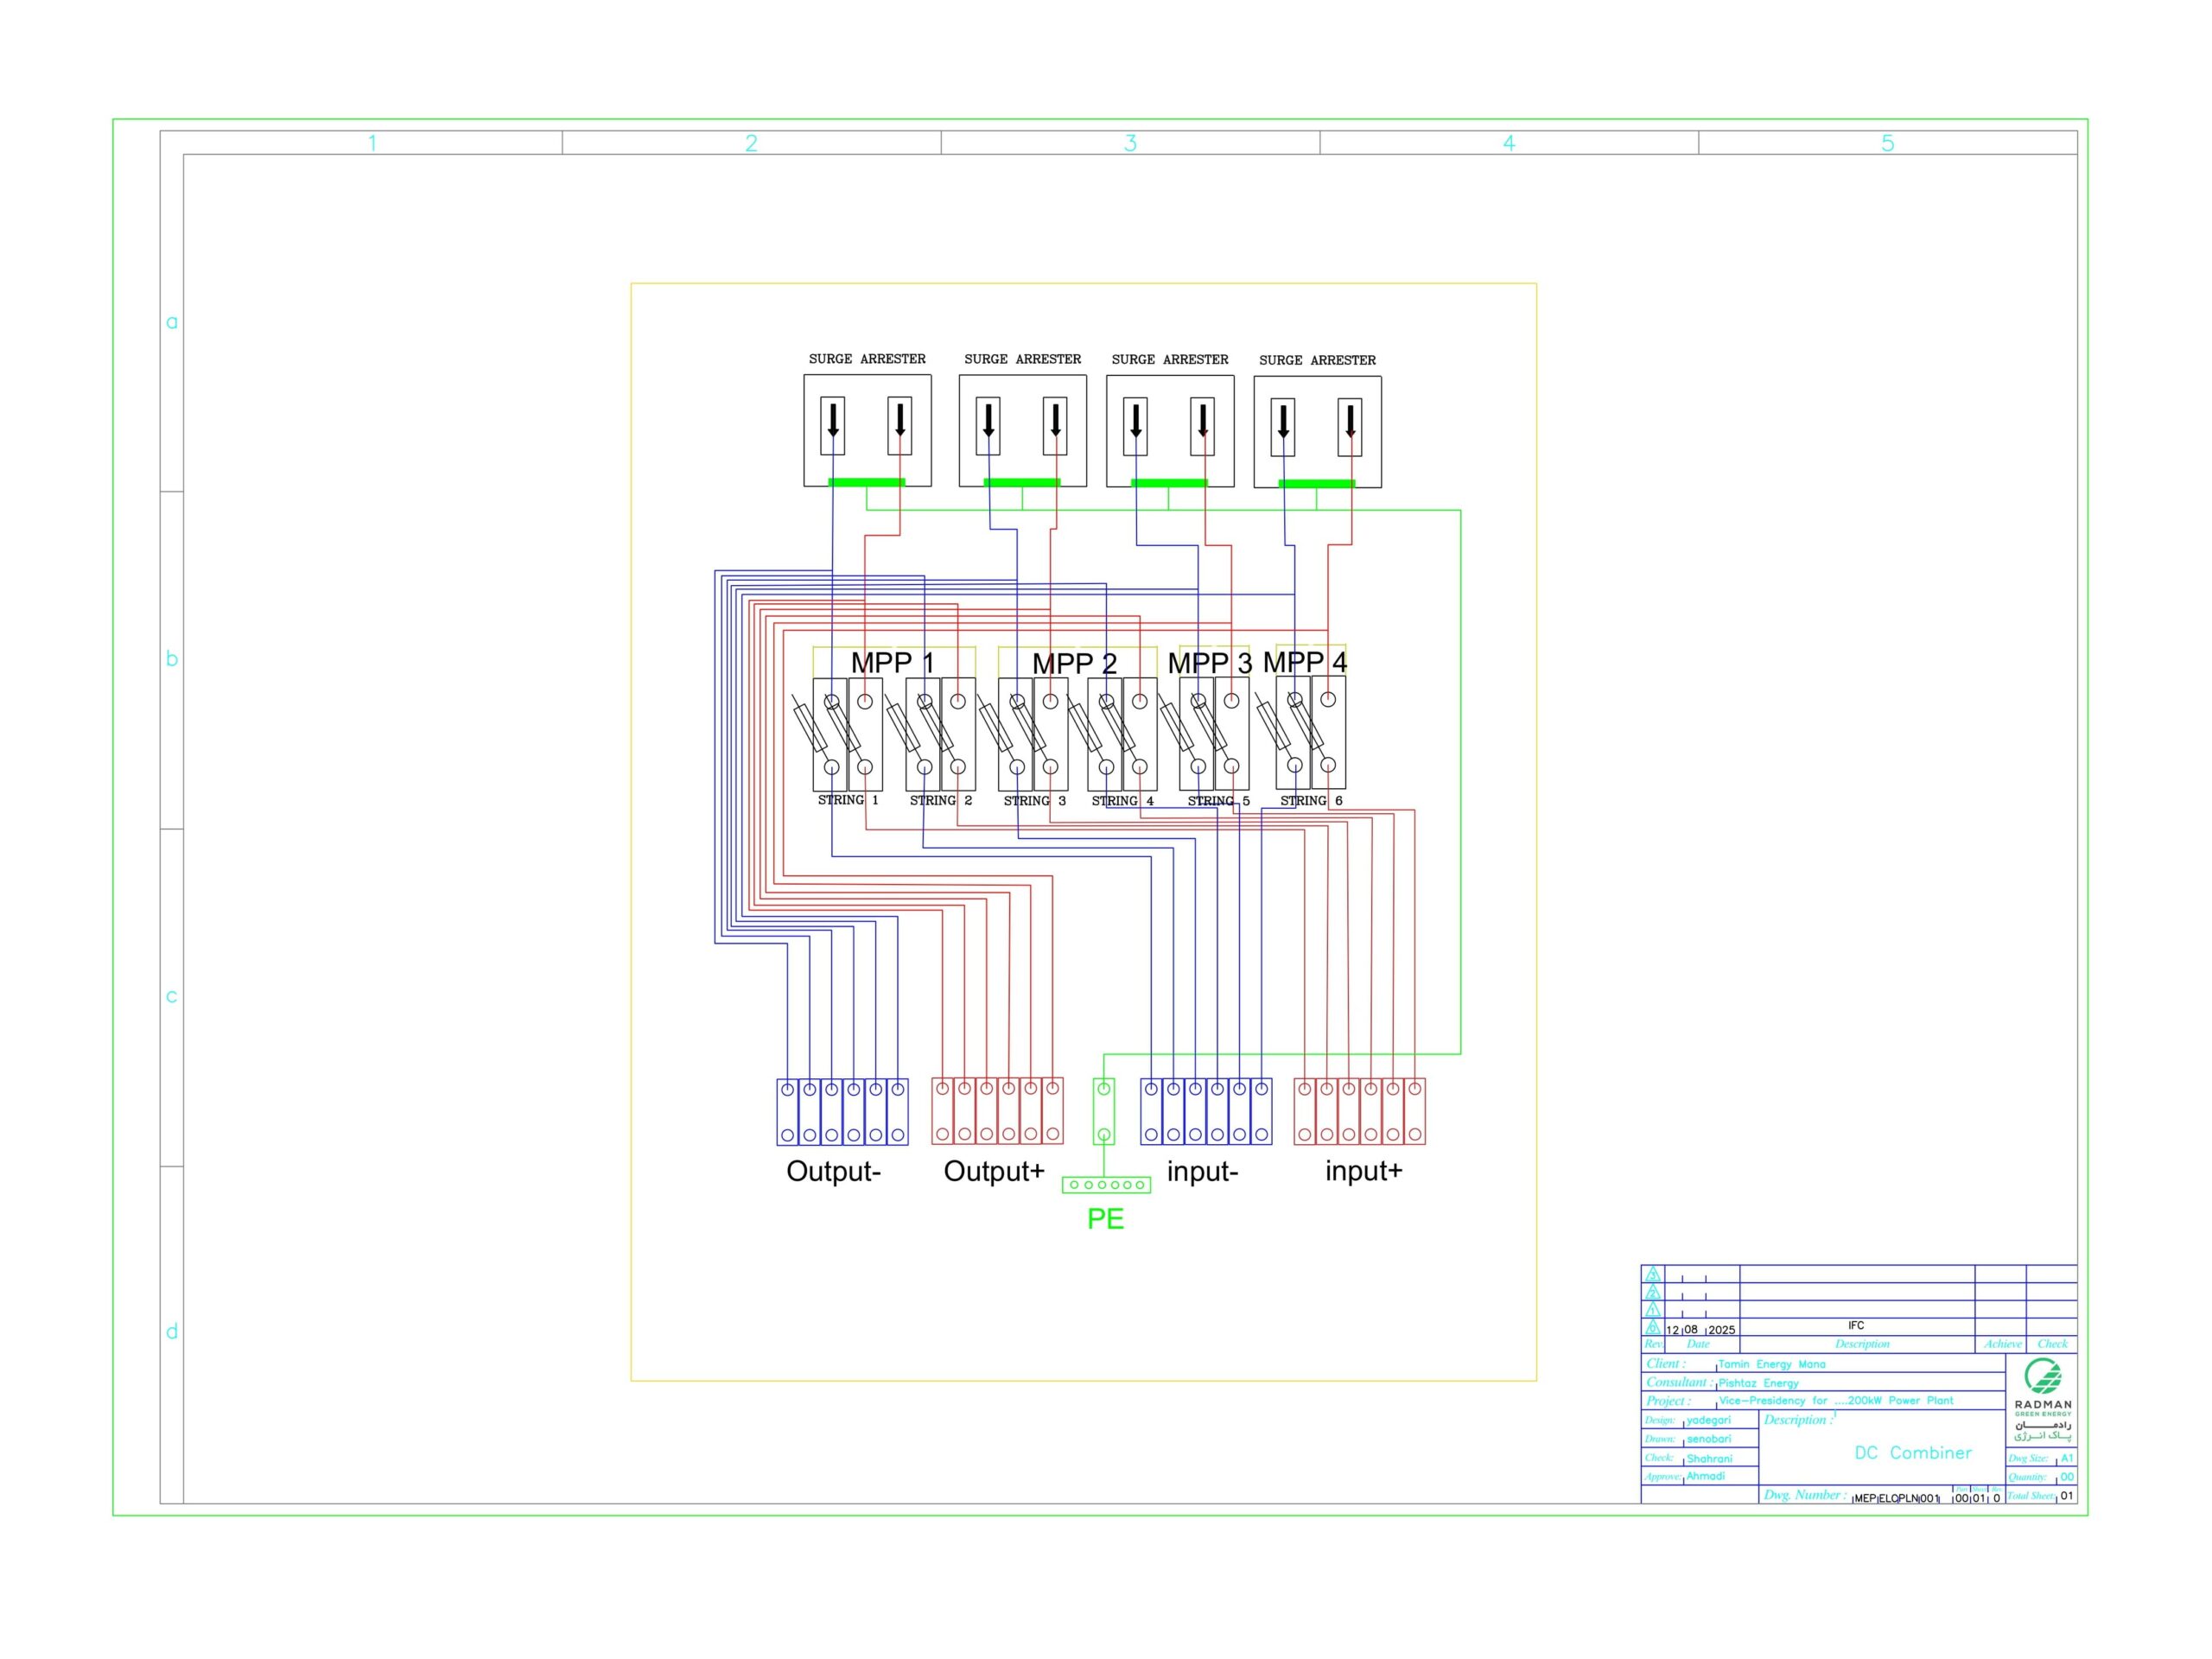The width and height of the screenshot is (2212, 1659).
Task: Click the Tamin Energy Mana client field
Action: click(x=1771, y=1364)
